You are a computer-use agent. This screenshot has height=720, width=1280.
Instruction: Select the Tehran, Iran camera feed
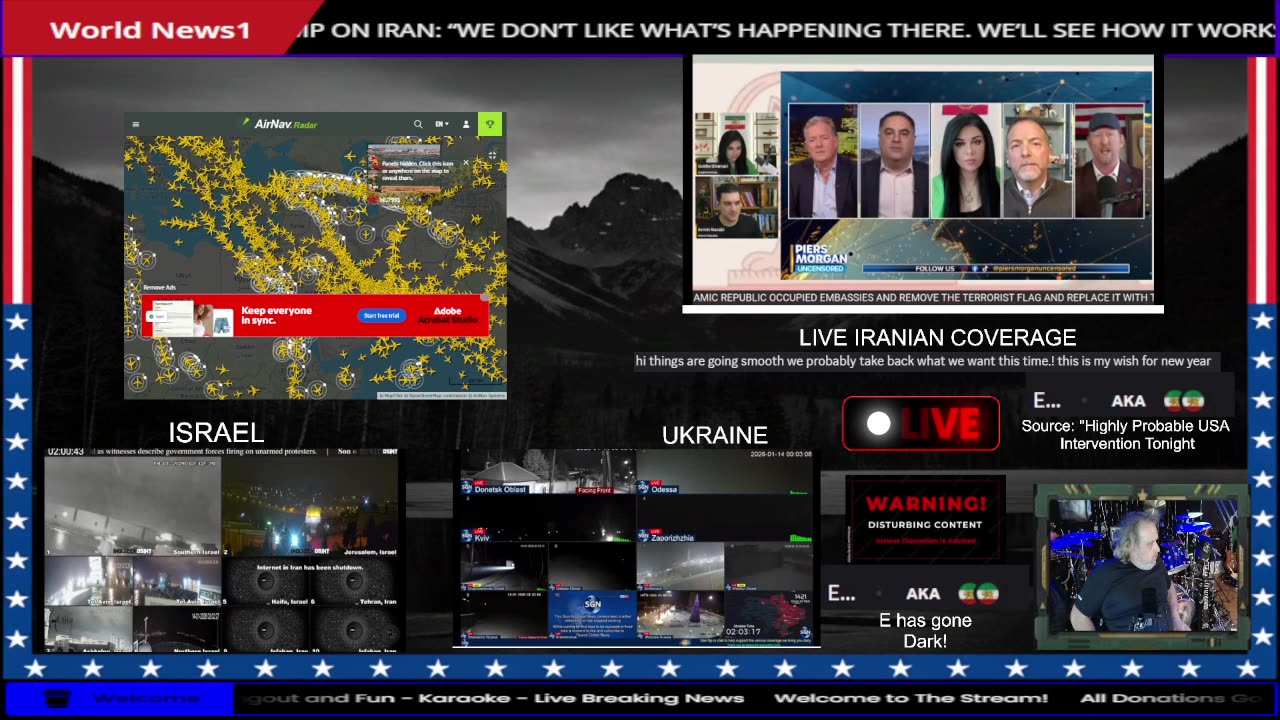coord(355,582)
